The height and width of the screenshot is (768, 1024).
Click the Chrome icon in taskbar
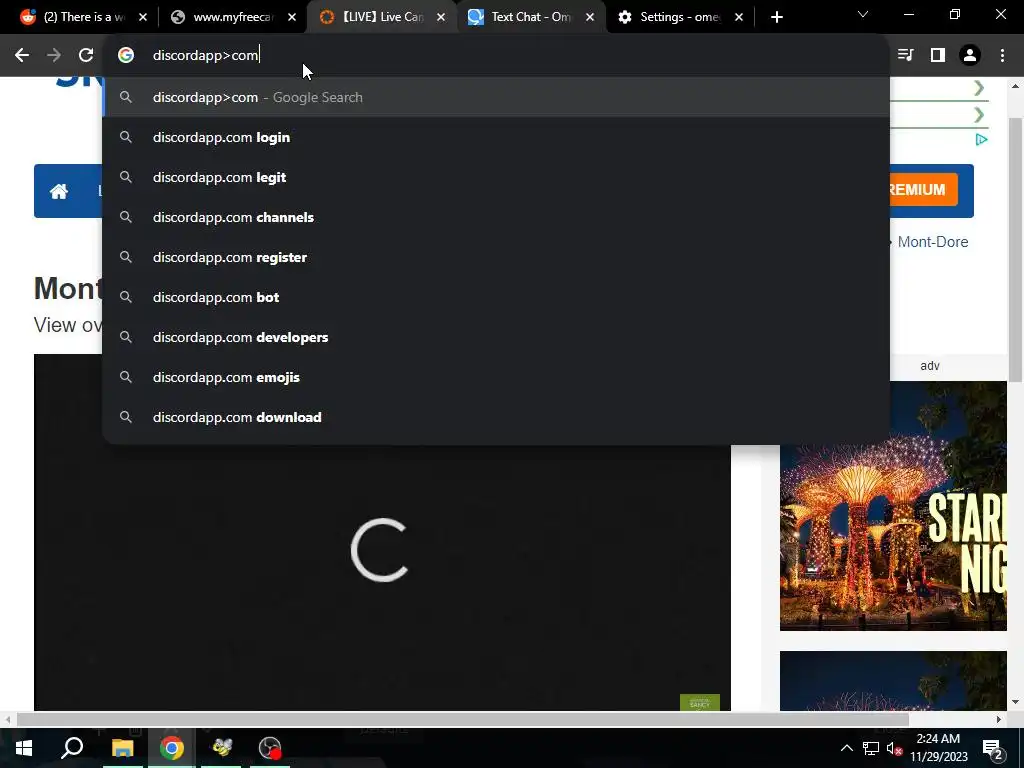(172, 748)
